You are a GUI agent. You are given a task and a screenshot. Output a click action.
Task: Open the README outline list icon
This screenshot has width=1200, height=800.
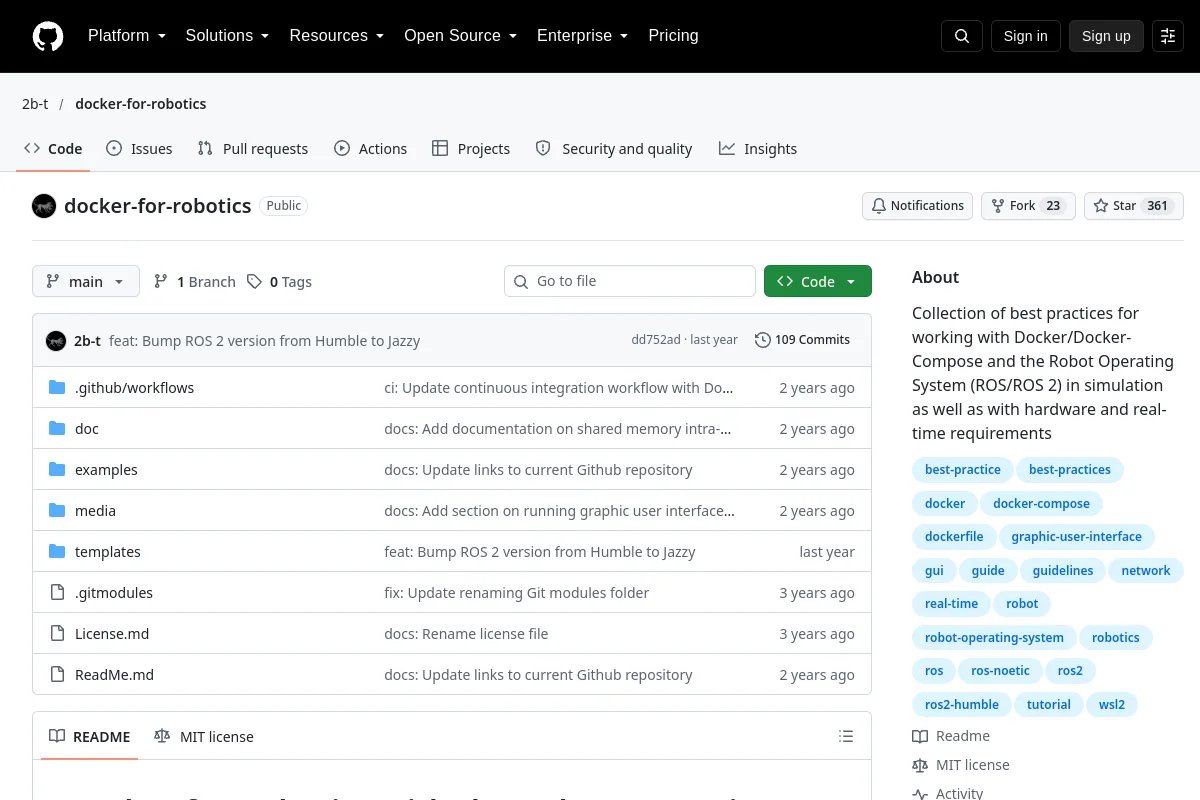(846, 737)
